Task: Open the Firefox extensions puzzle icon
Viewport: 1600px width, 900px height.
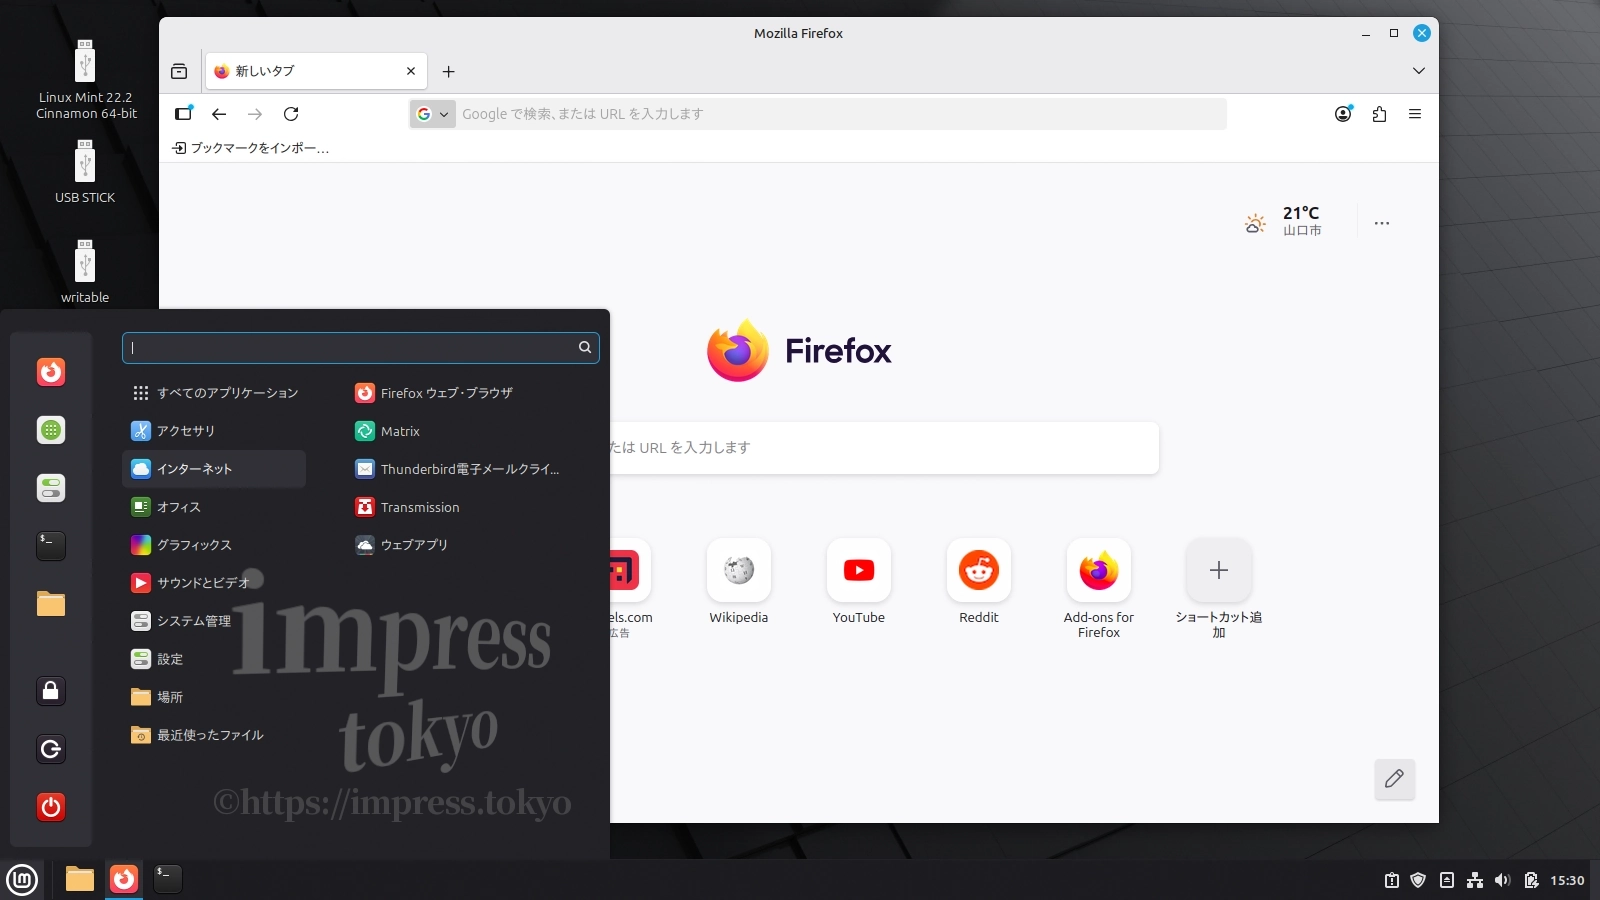Action: pyautogui.click(x=1380, y=114)
